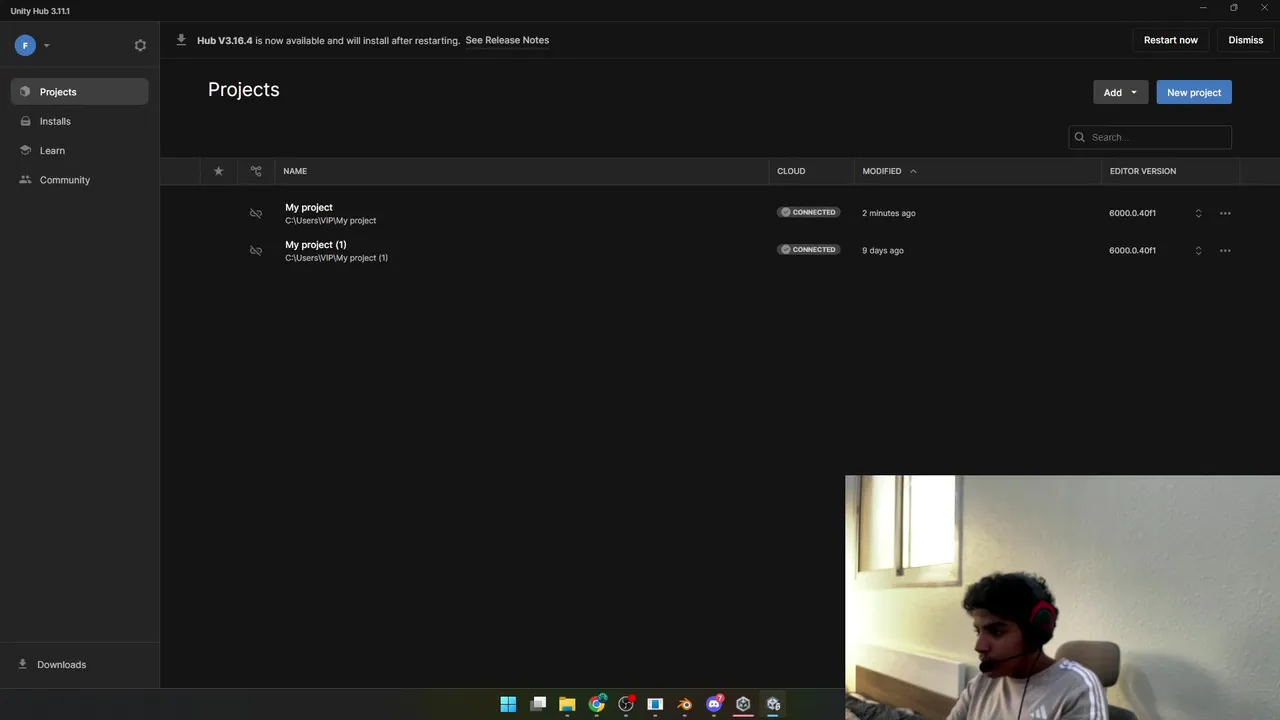Click the search magnifier icon
Image resolution: width=1280 pixels, height=720 pixels.
pyautogui.click(x=1080, y=137)
